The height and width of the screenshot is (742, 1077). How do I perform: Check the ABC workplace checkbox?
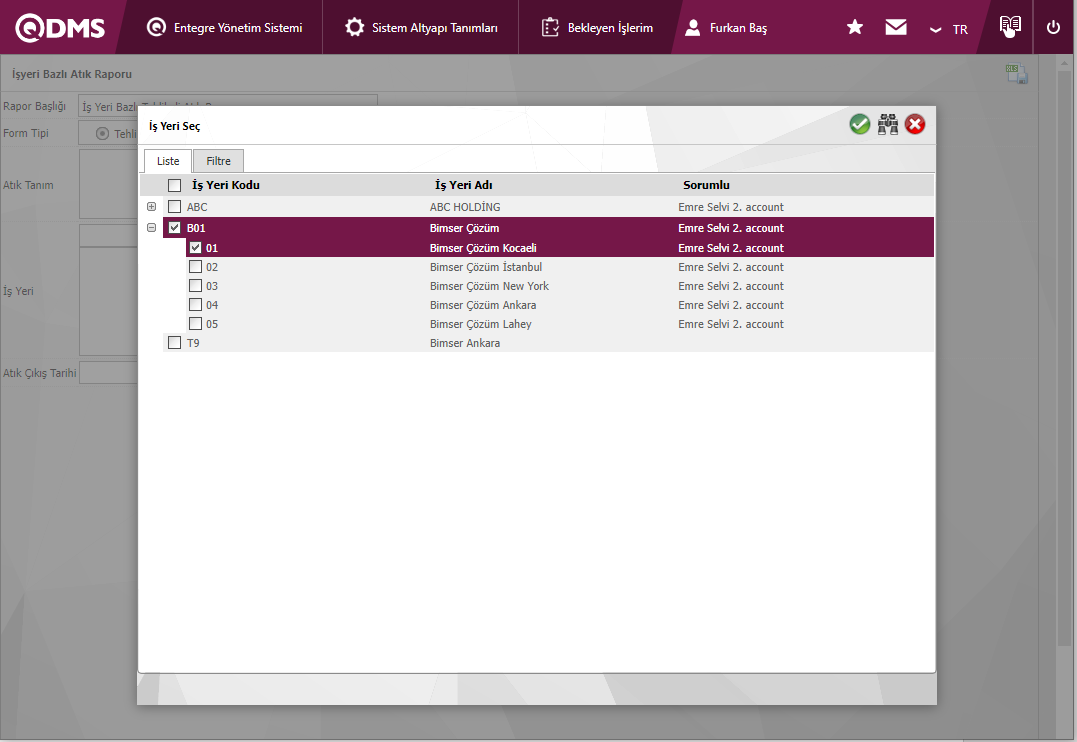pos(174,207)
